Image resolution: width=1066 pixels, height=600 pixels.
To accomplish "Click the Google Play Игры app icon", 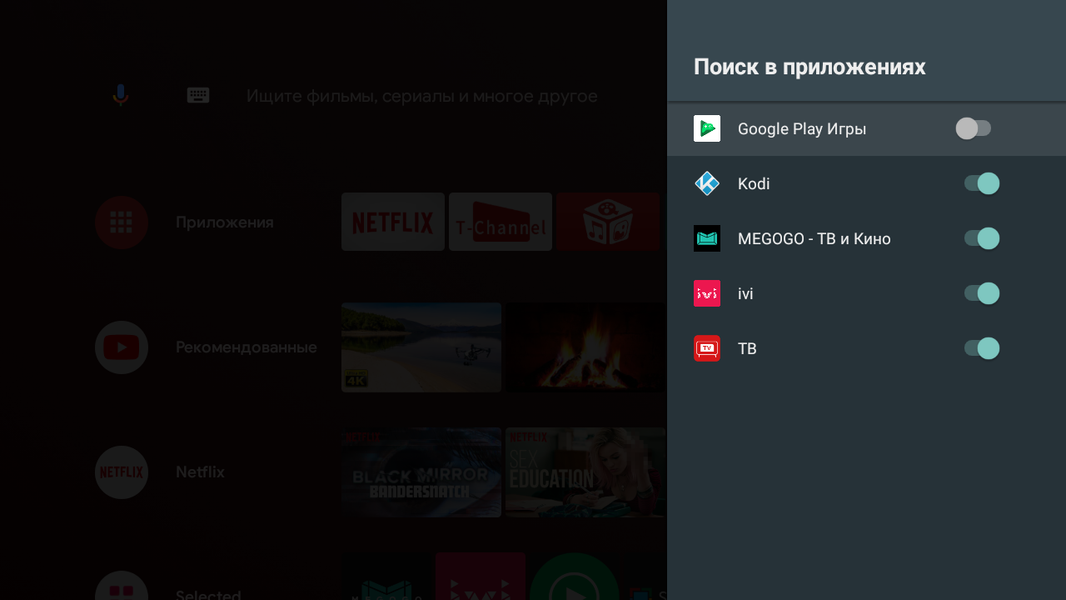I will pos(707,128).
